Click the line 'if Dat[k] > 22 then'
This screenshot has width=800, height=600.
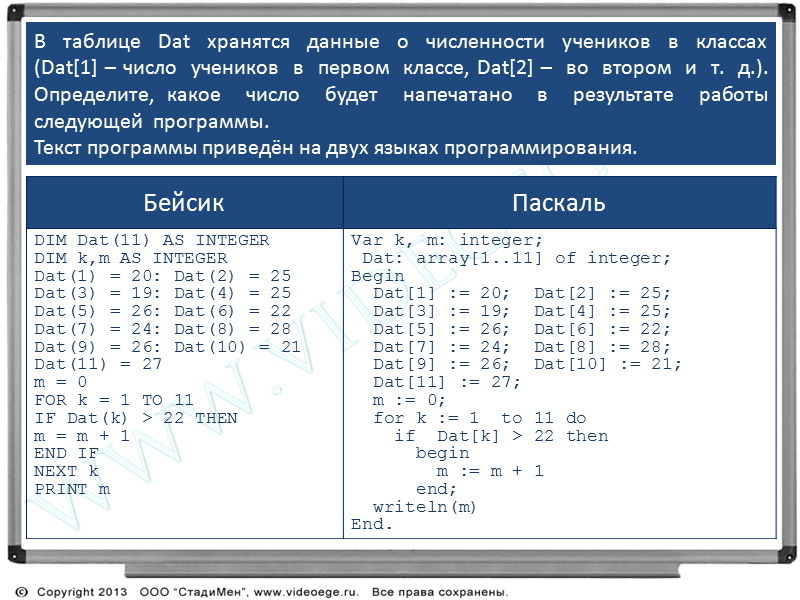coord(502,436)
